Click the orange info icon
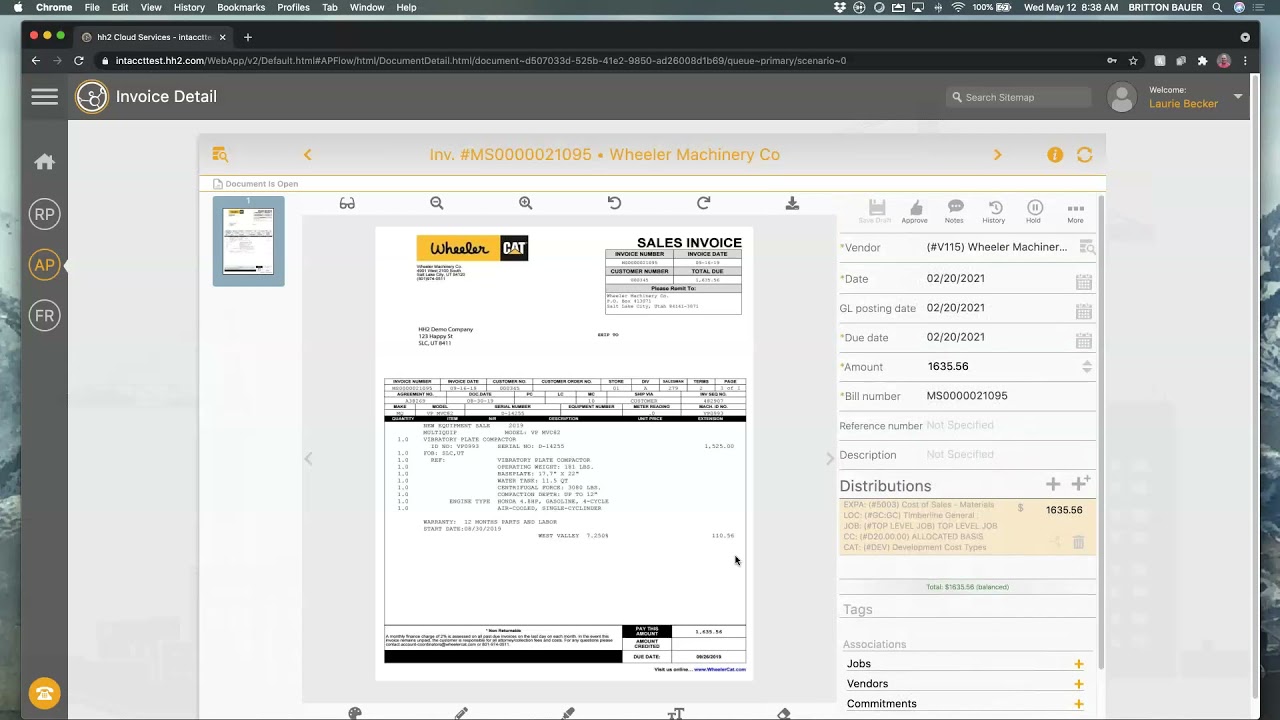 (x=1055, y=155)
